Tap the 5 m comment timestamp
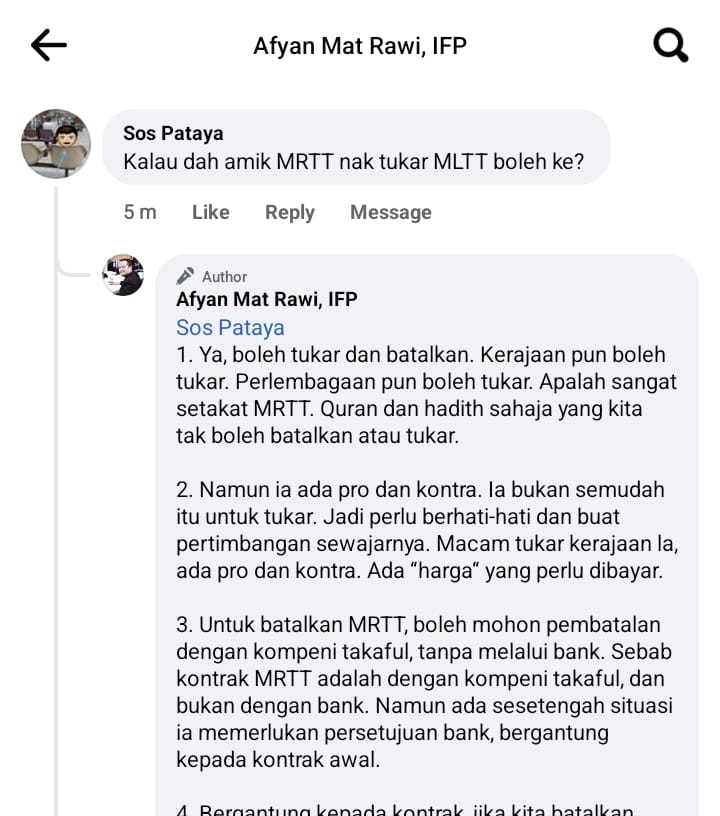Image resolution: width=720 pixels, height=816 pixels. coord(140,212)
